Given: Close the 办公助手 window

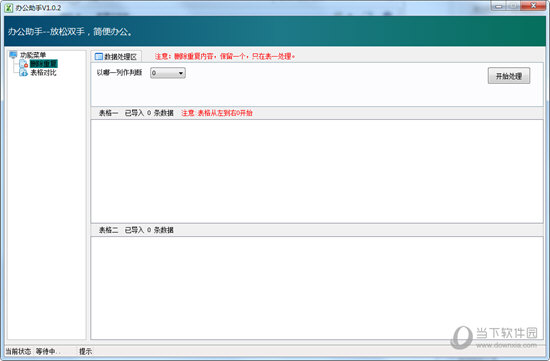Looking at the screenshot, I should [533, 6].
